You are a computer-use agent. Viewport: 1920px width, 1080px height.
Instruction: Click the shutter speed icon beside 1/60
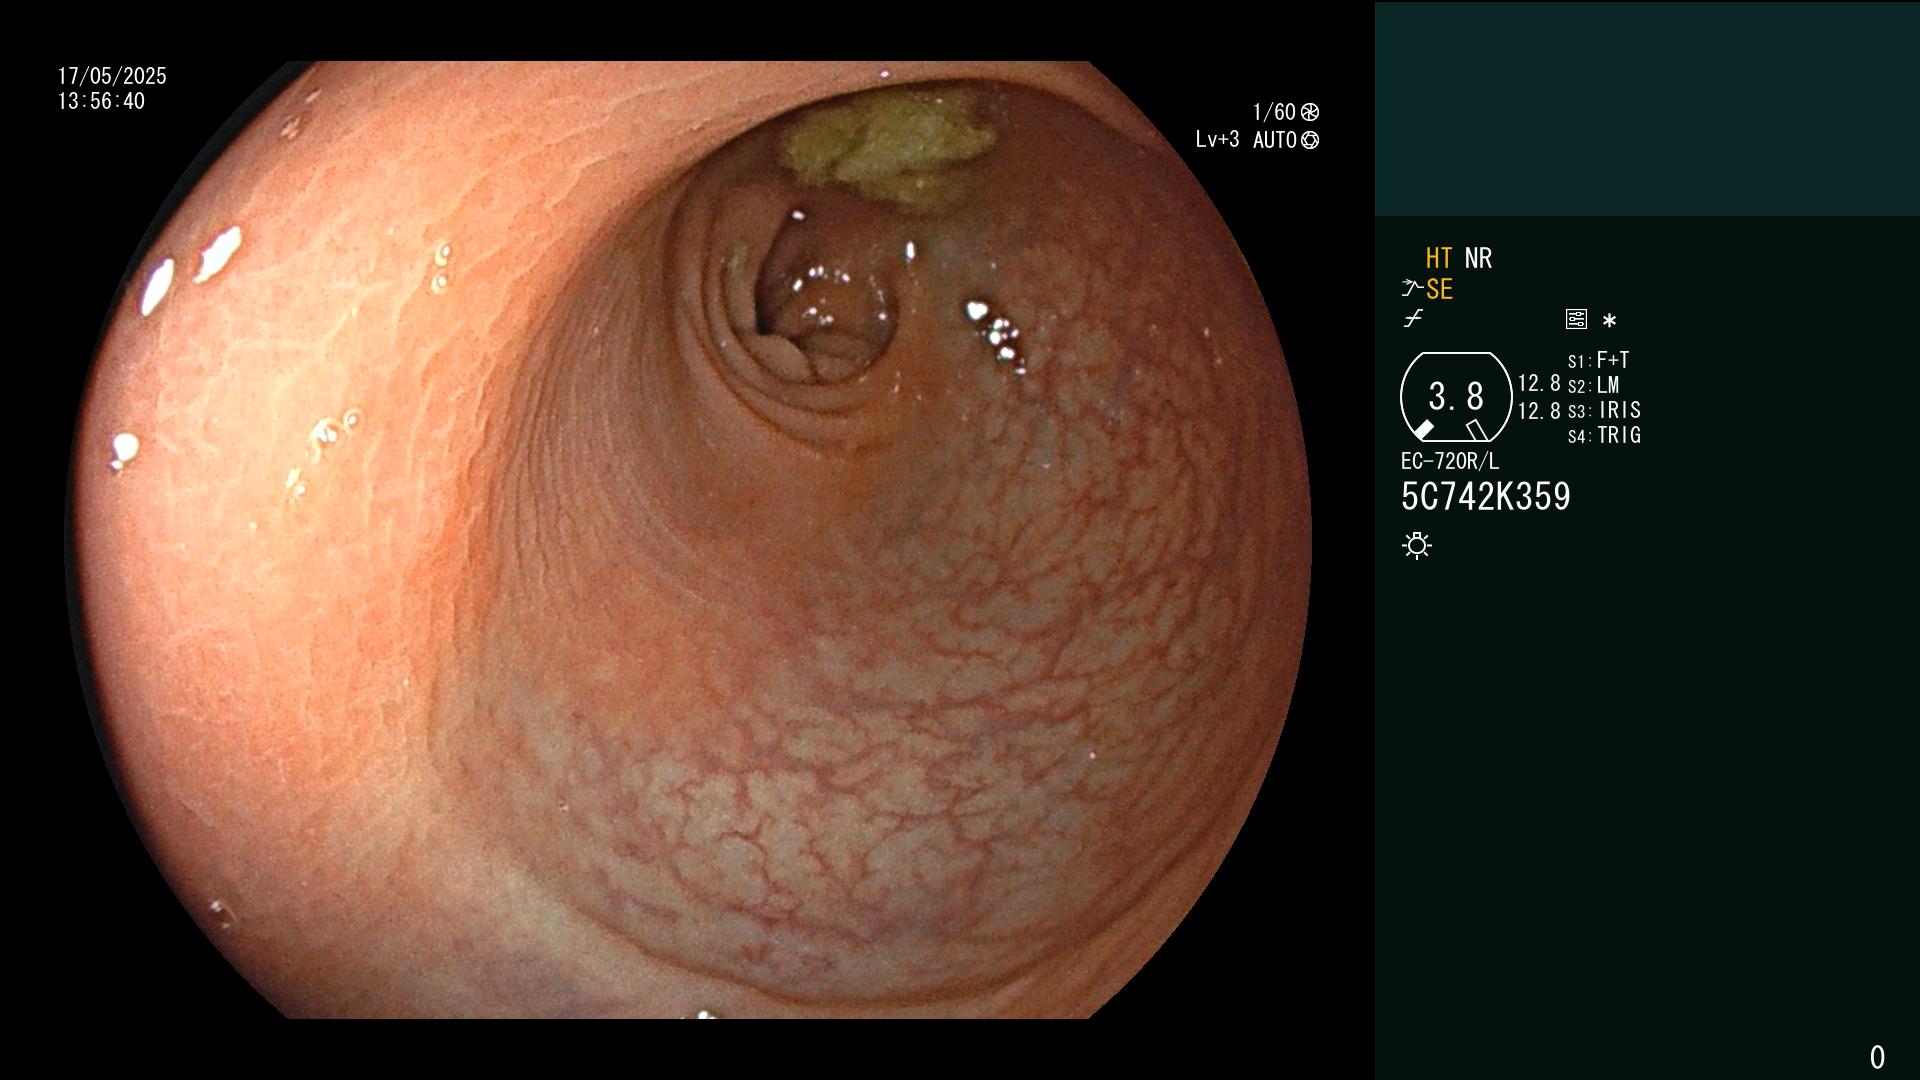pyautogui.click(x=1310, y=112)
